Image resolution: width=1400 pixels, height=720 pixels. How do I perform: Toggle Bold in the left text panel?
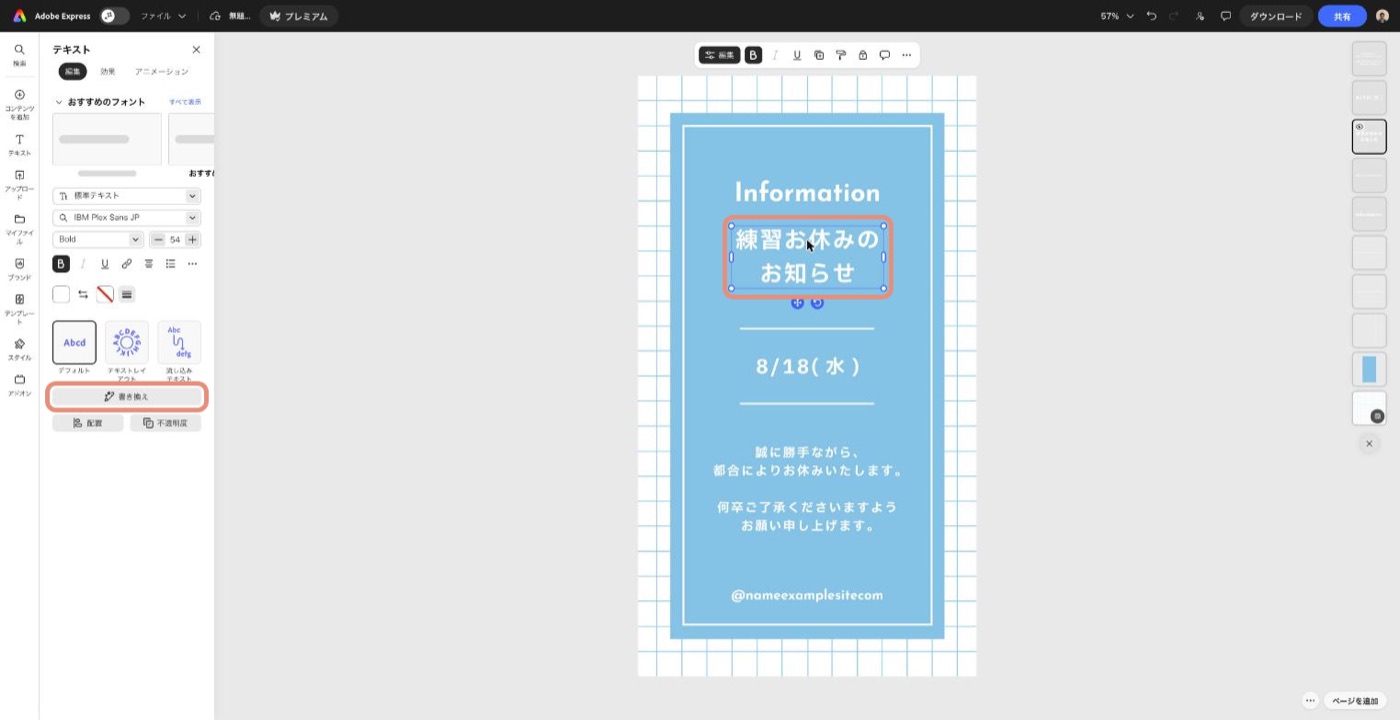[61, 264]
